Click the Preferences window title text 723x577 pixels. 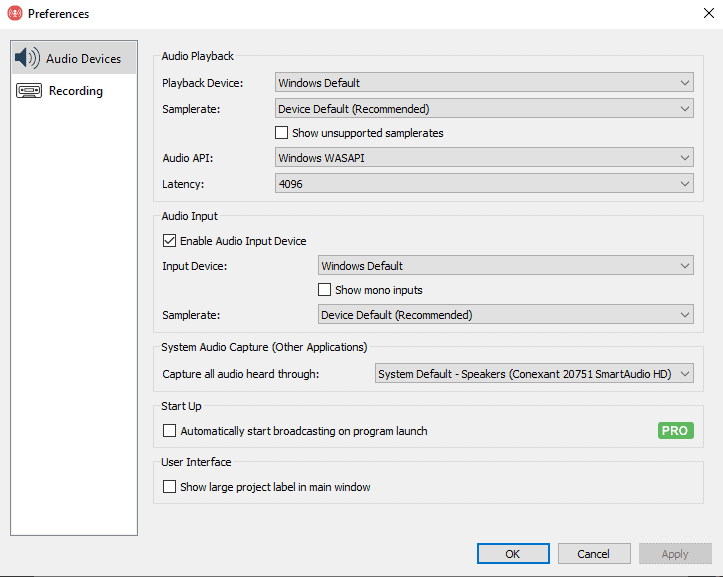(x=58, y=14)
